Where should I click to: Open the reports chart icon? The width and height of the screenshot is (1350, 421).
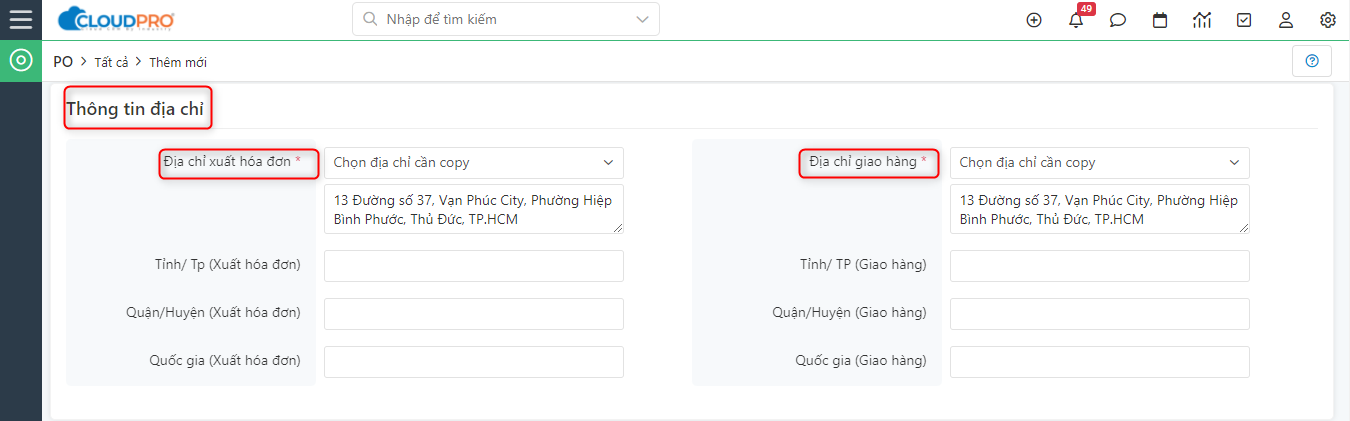1202,20
